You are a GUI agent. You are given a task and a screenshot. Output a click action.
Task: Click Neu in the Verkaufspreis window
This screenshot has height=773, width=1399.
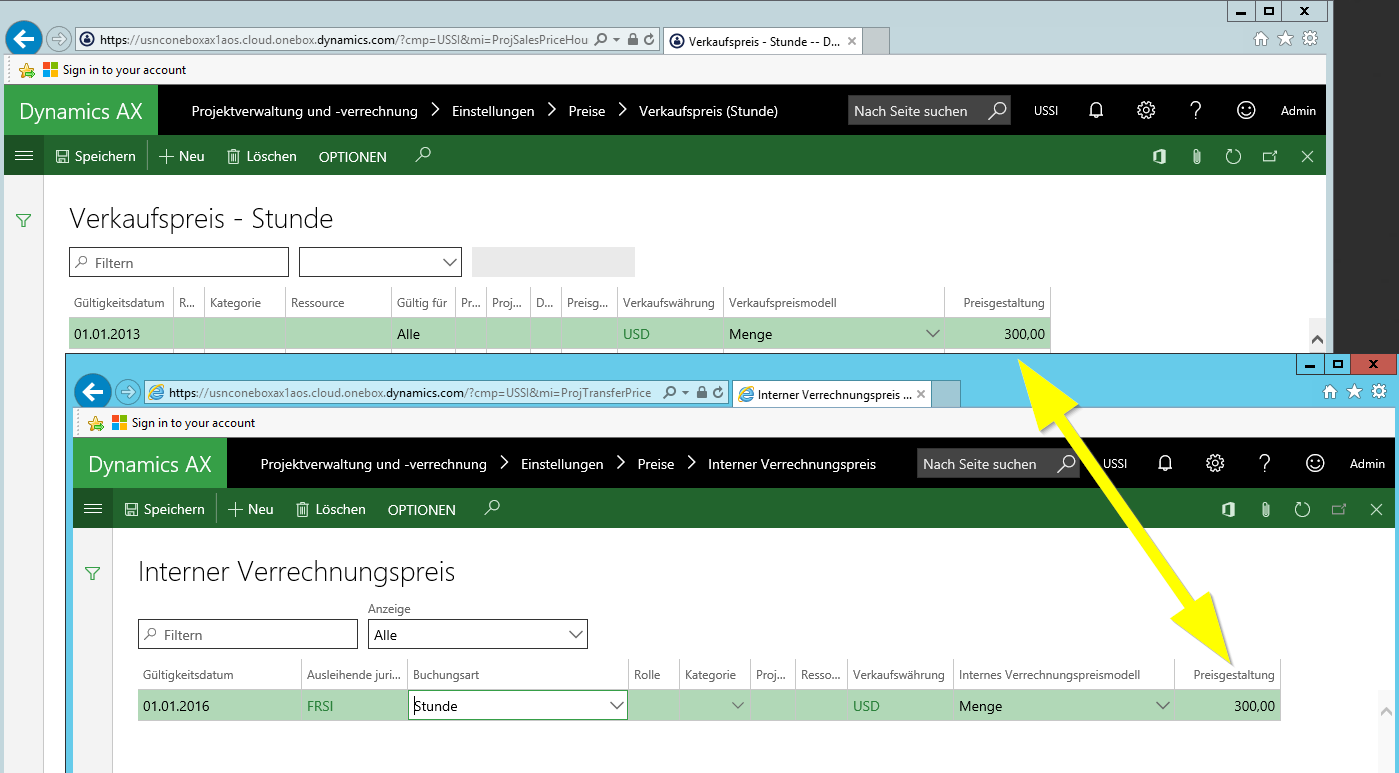pos(182,157)
